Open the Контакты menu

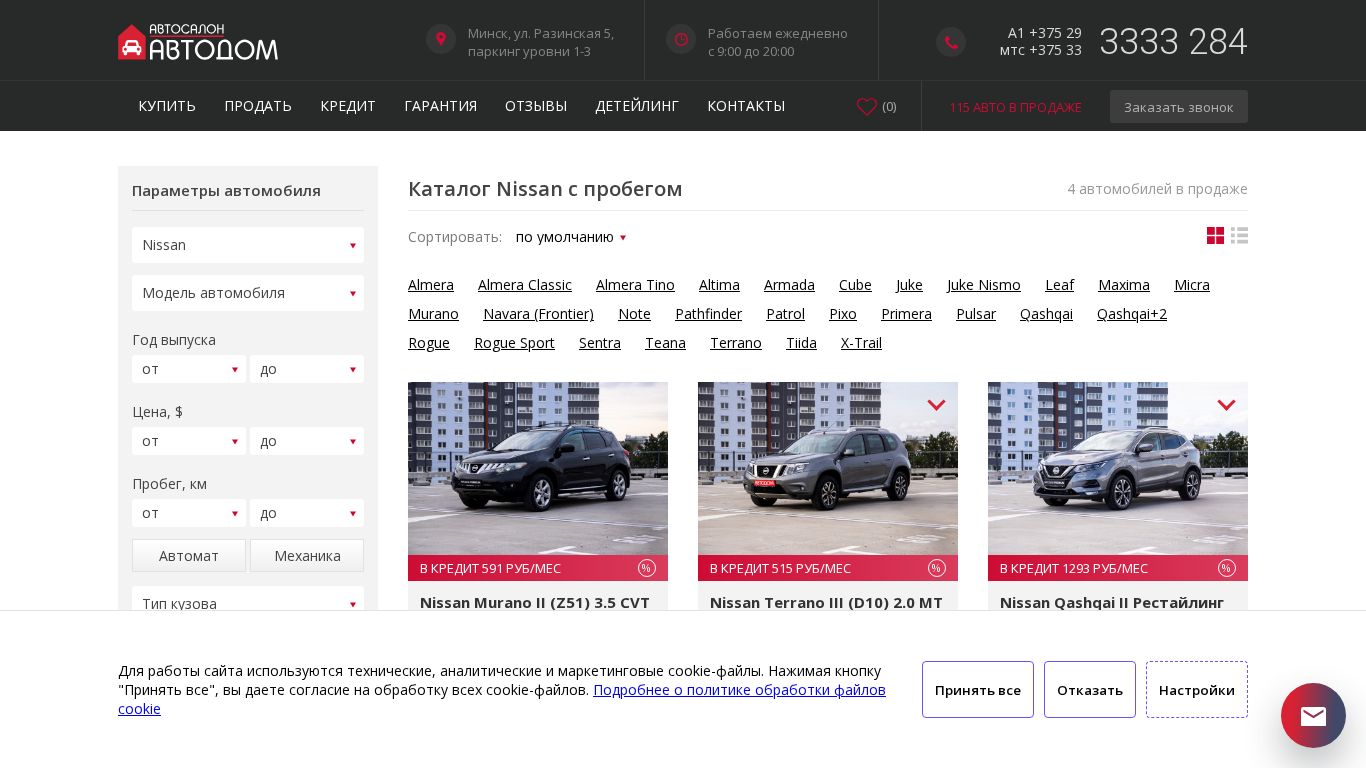pyautogui.click(x=746, y=106)
